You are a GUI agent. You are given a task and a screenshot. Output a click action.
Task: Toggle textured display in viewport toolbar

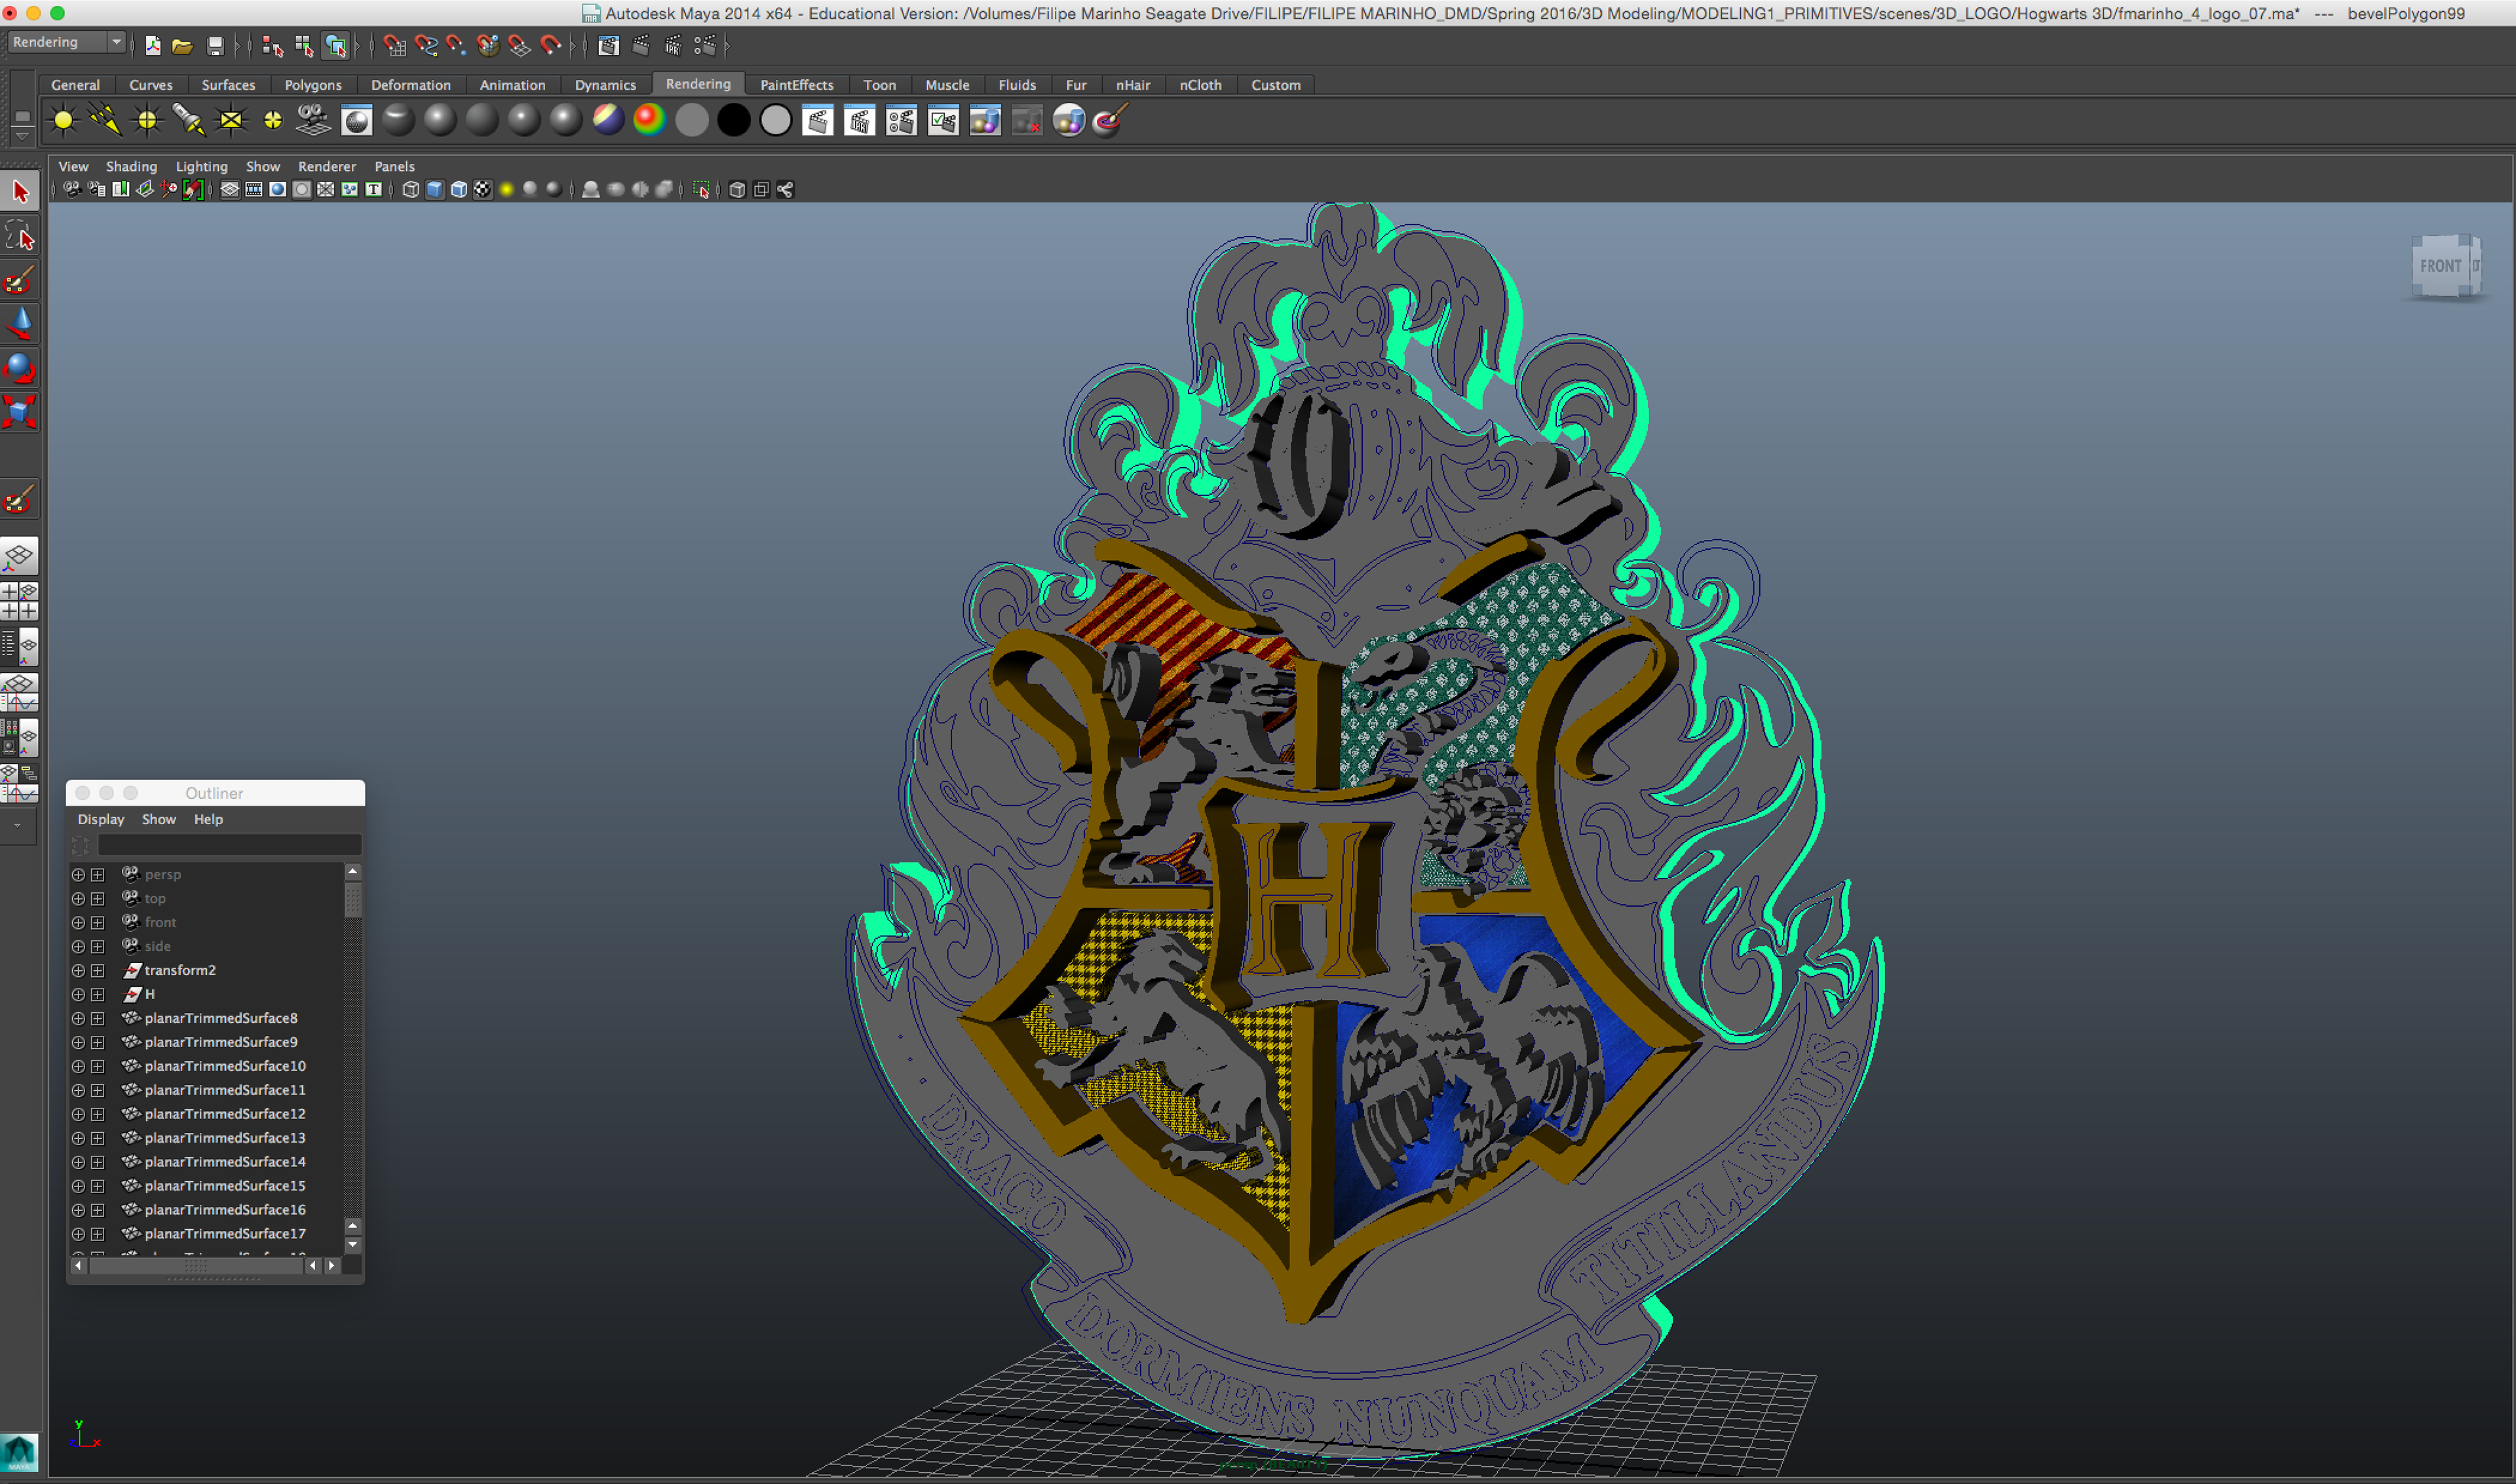[482, 190]
